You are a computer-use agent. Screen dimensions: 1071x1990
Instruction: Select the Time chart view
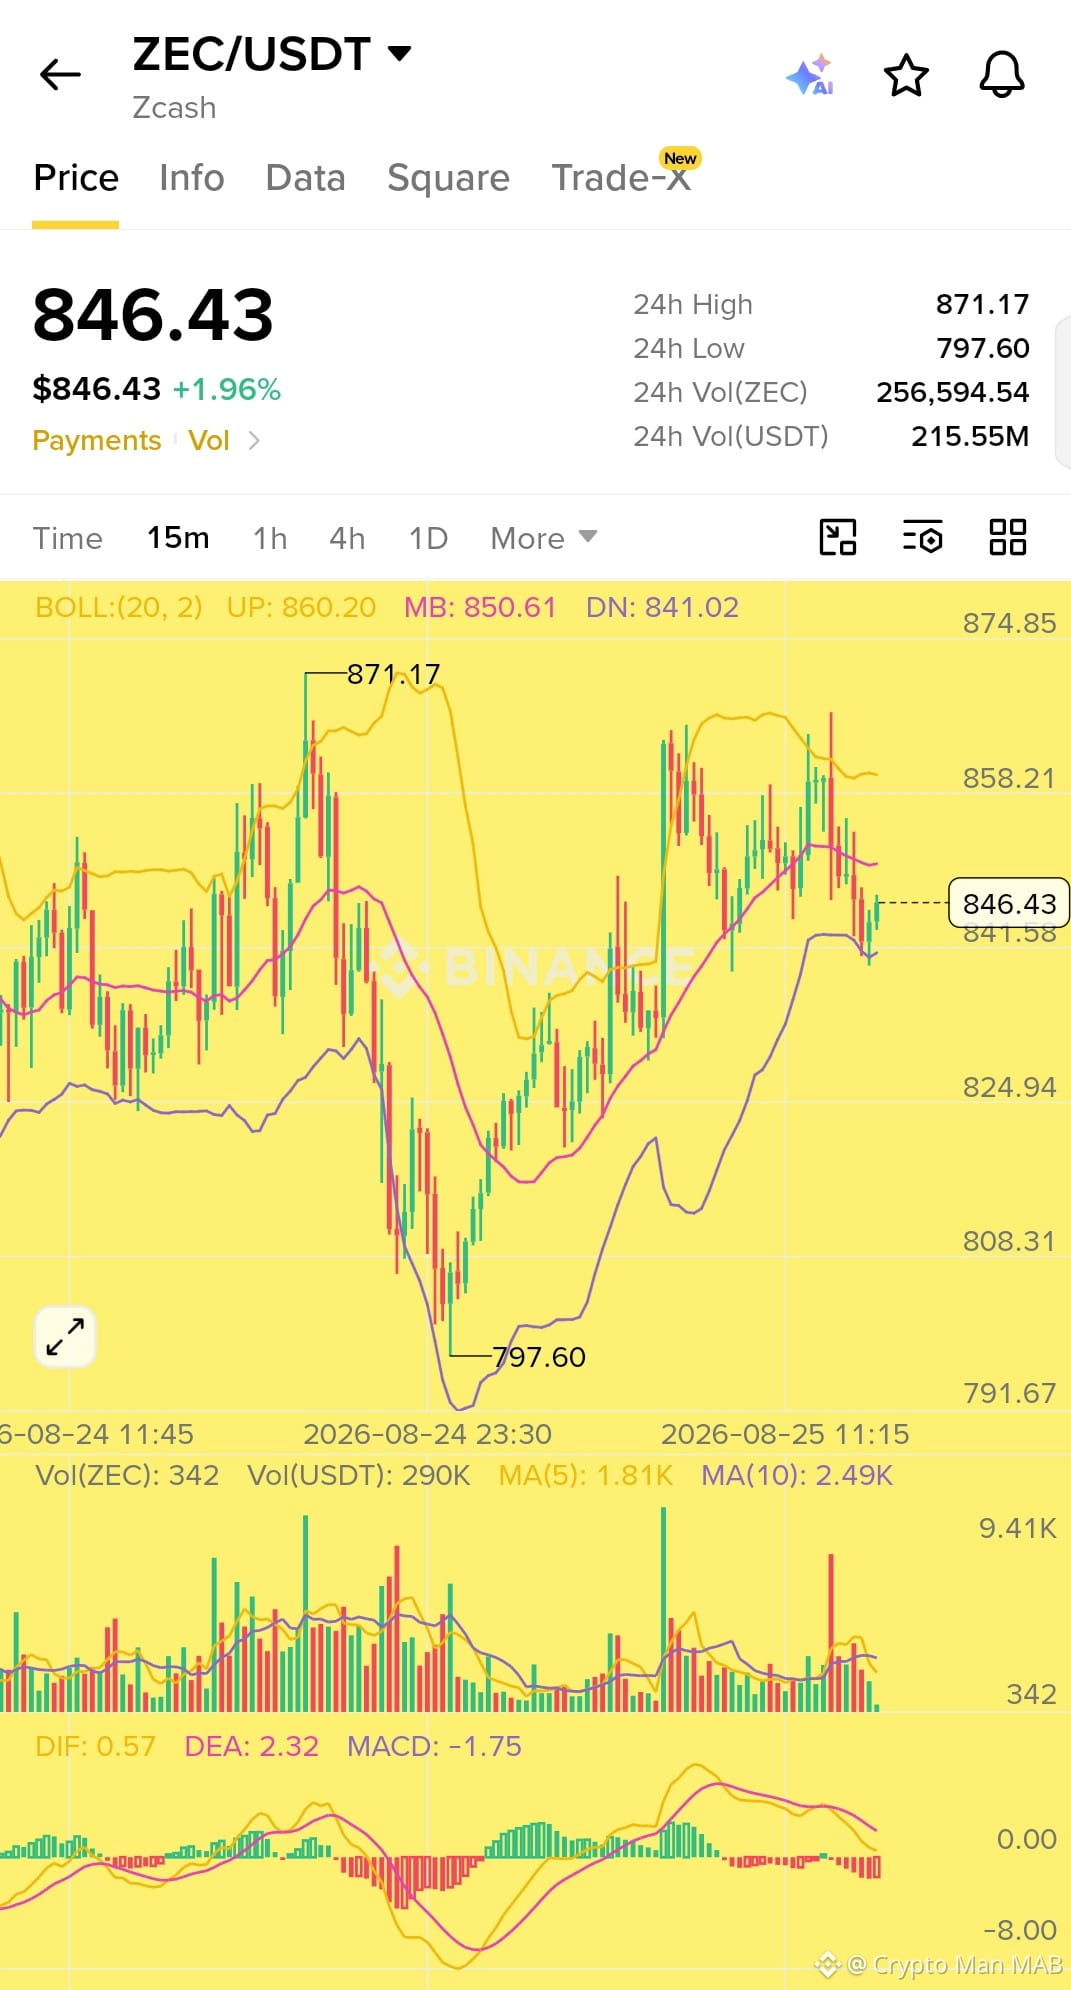coord(67,538)
